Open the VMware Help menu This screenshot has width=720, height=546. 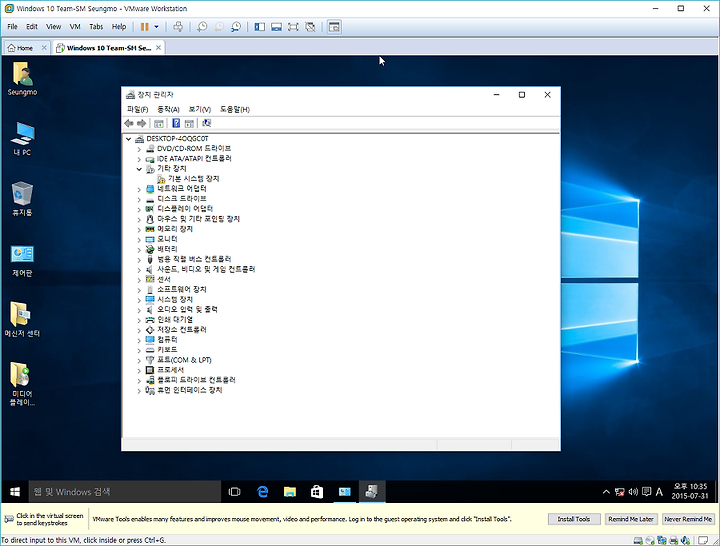coord(119,27)
